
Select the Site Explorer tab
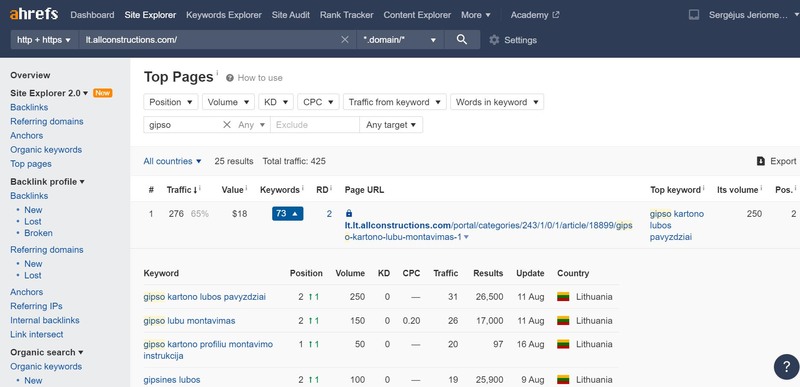click(150, 15)
